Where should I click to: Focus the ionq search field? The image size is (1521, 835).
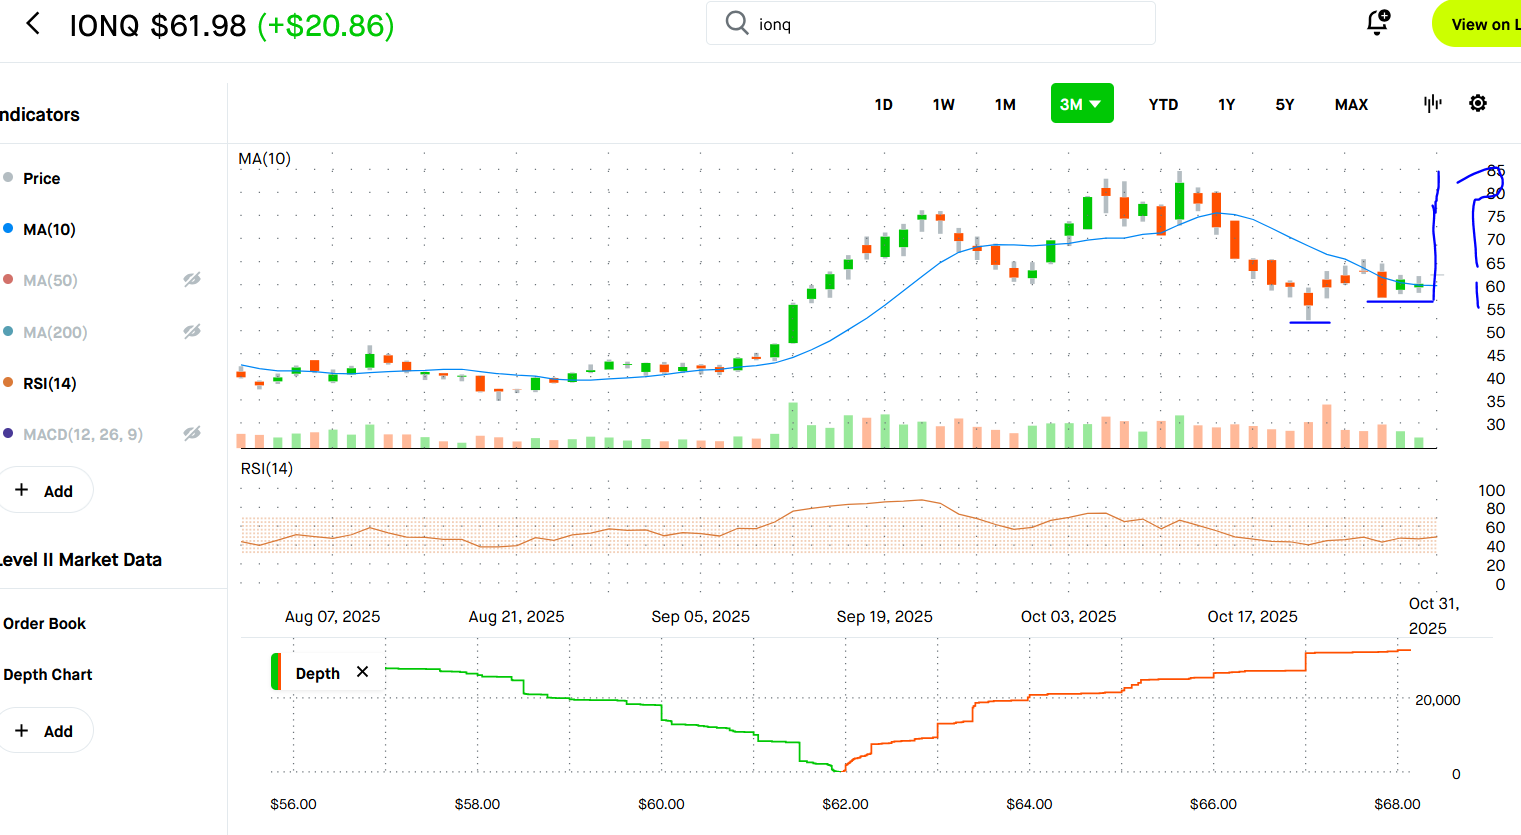[x=931, y=23]
